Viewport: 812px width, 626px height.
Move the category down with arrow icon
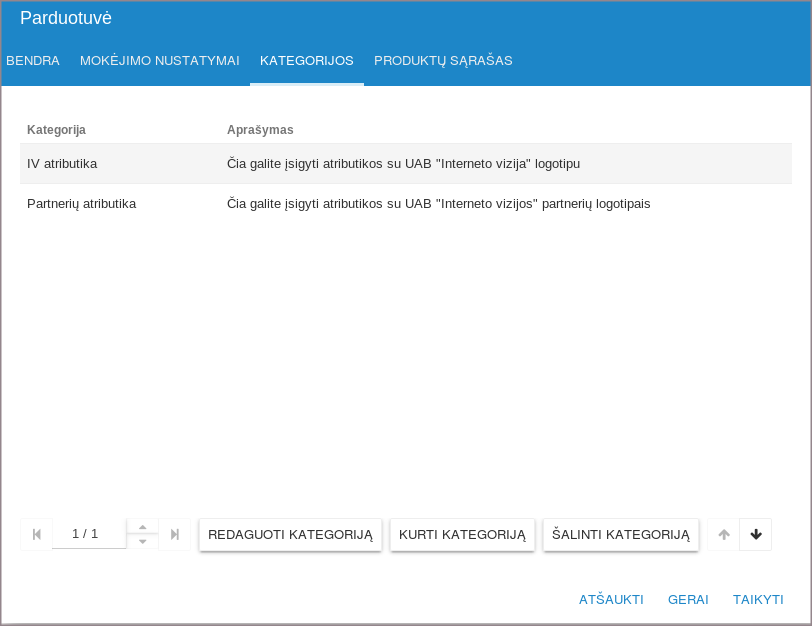pos(756,534)
